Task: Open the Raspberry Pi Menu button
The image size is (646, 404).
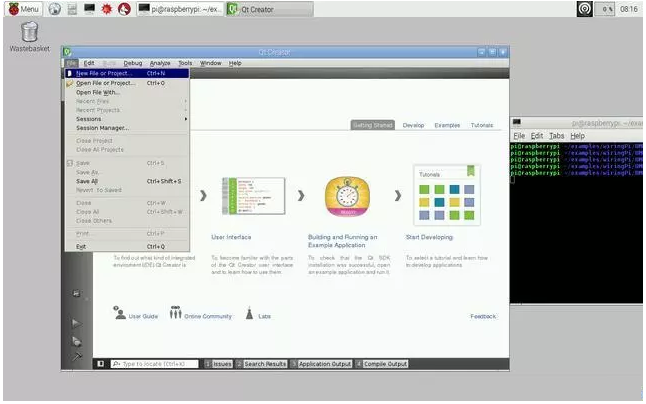Action: [22, 9]
